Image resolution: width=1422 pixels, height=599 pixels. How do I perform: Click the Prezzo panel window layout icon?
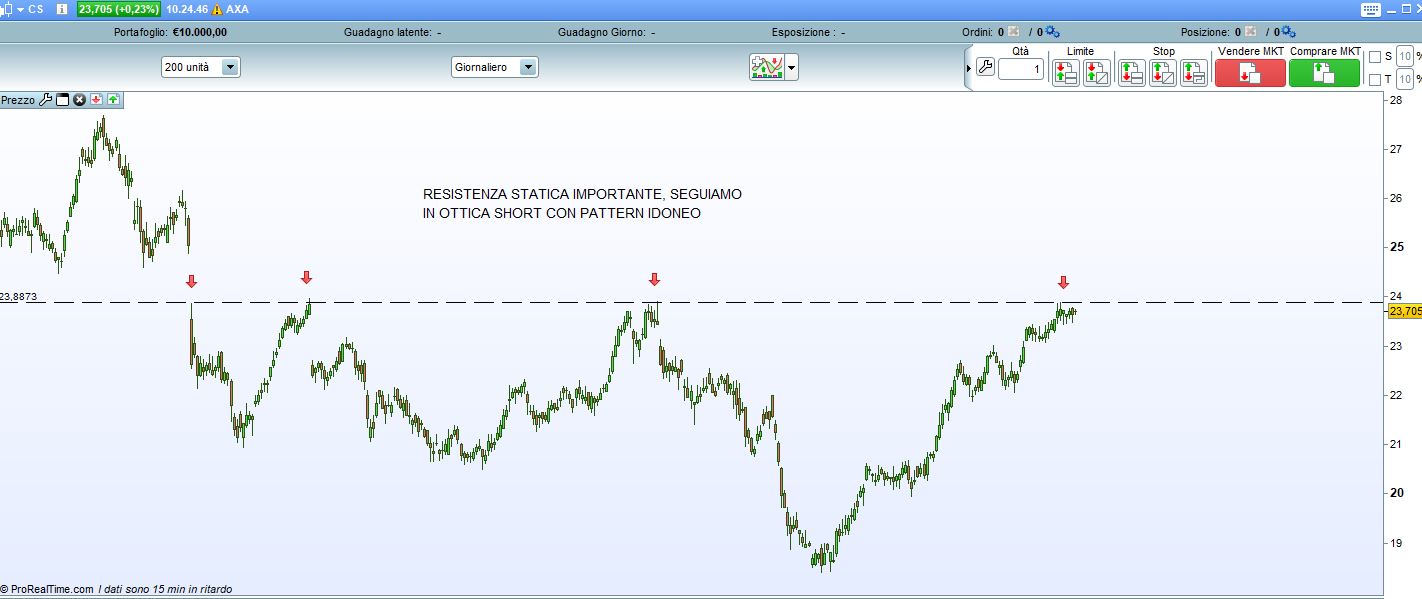(62, 100)
